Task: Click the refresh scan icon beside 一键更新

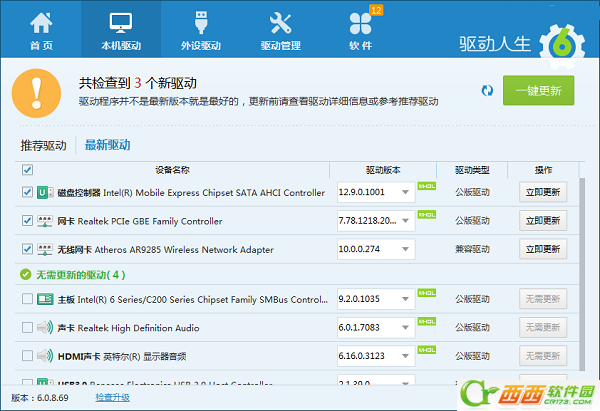Action: tap(487, 90)
